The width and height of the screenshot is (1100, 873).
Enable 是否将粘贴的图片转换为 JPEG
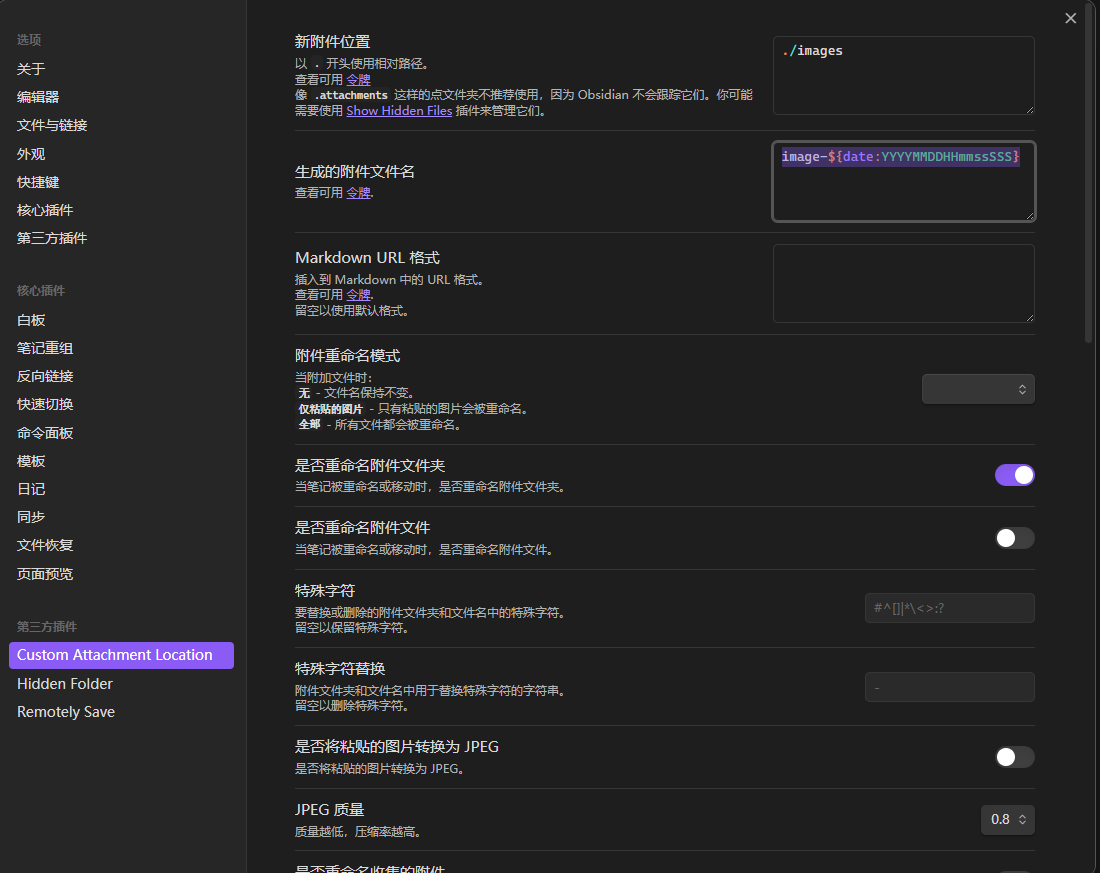coord(1014,757)
